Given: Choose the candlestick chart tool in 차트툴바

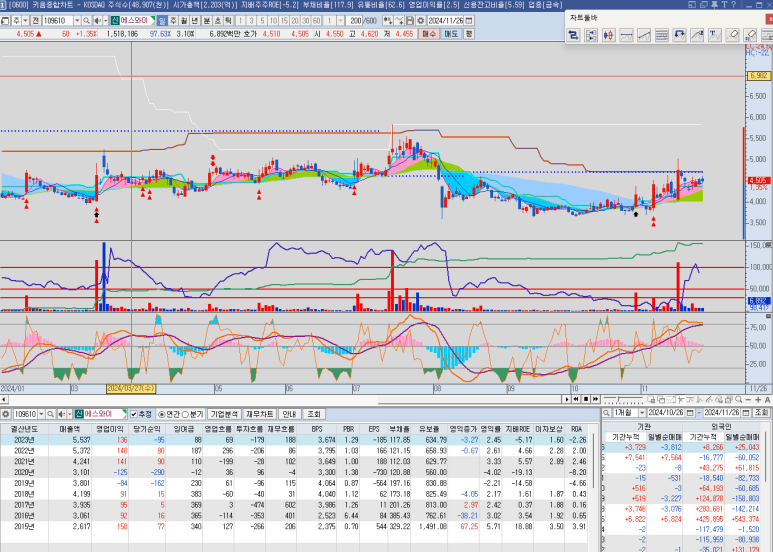Looking at the screenshot, I should [608, 35].
